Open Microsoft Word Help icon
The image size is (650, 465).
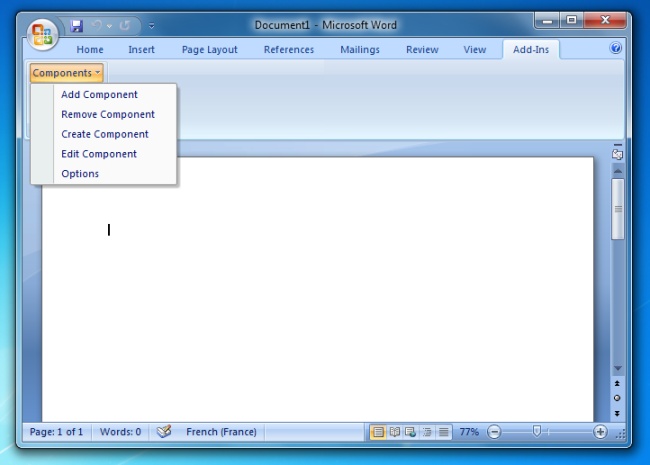coord(616,48)
